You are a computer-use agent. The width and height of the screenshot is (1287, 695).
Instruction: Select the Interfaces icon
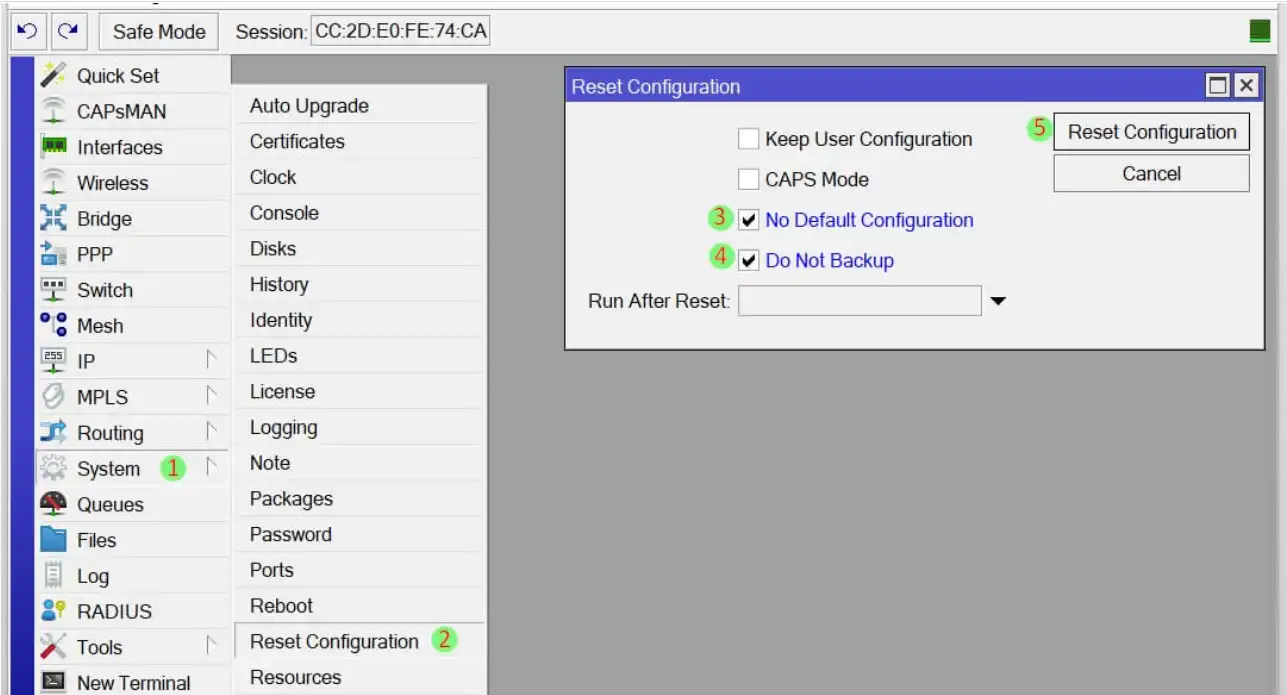point(53,147)
